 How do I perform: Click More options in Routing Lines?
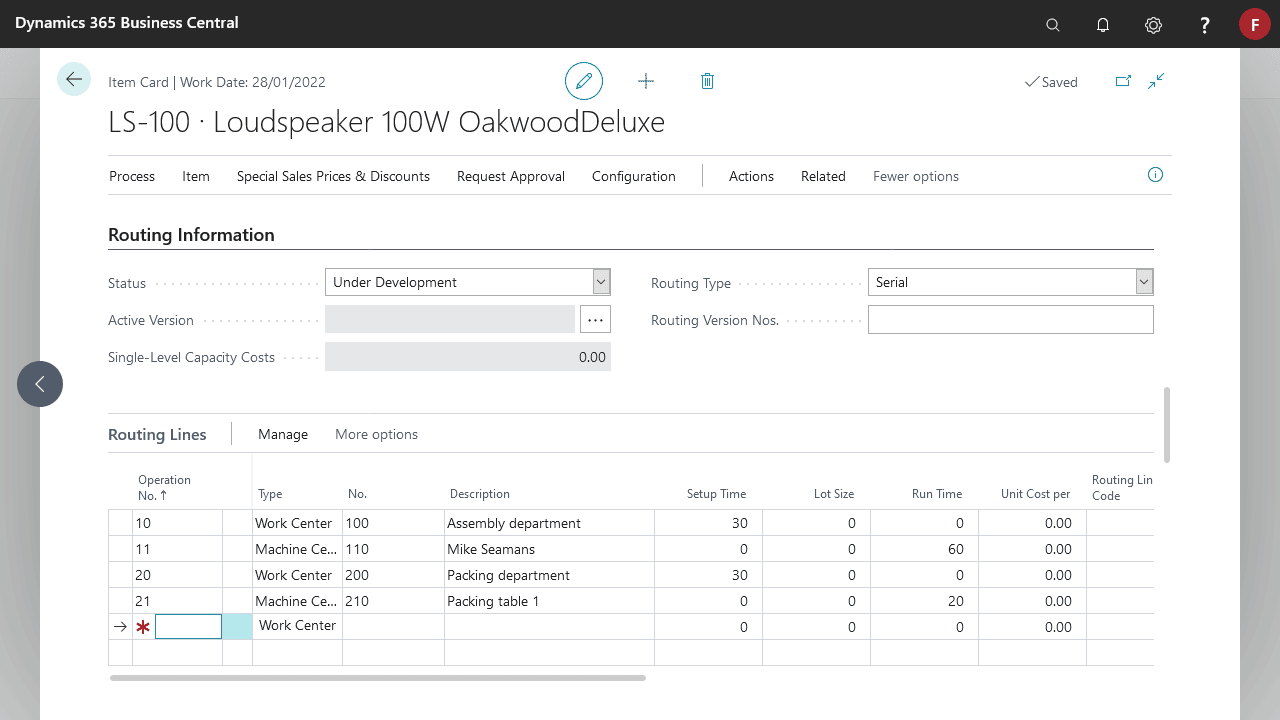pyautogui.click(x=376, y=434)
